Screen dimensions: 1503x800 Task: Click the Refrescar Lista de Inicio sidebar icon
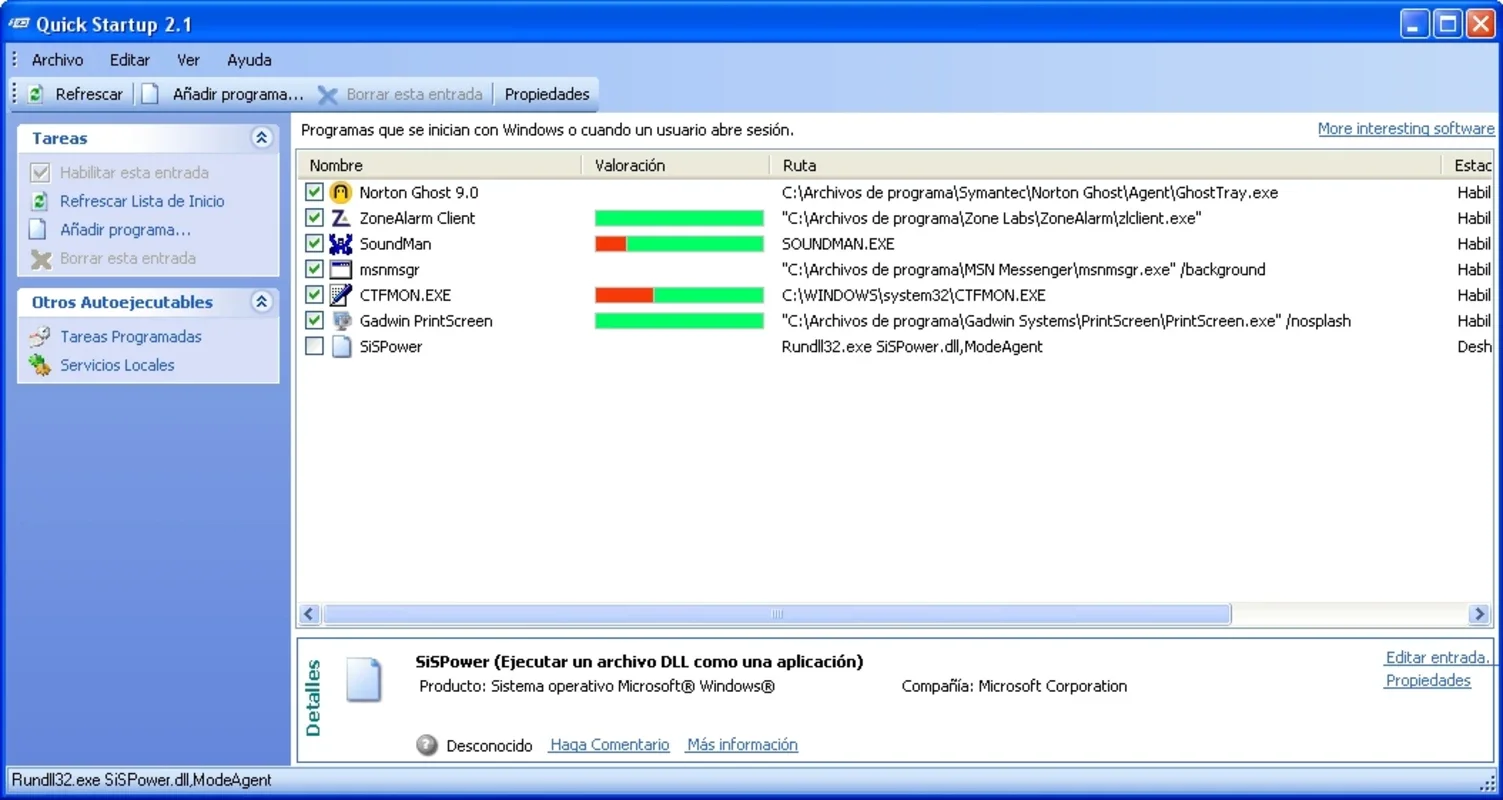[40, 201]
